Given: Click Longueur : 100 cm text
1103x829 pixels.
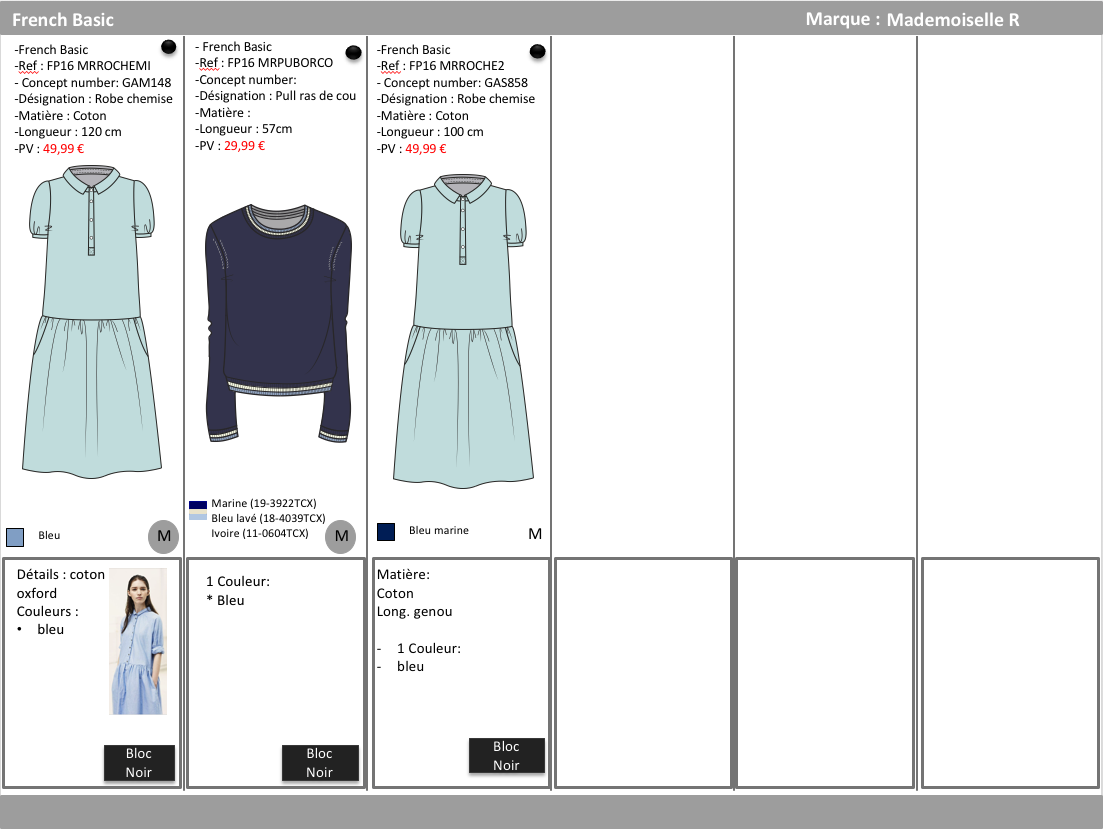Looking at the screenshot, I should (430, 132).
